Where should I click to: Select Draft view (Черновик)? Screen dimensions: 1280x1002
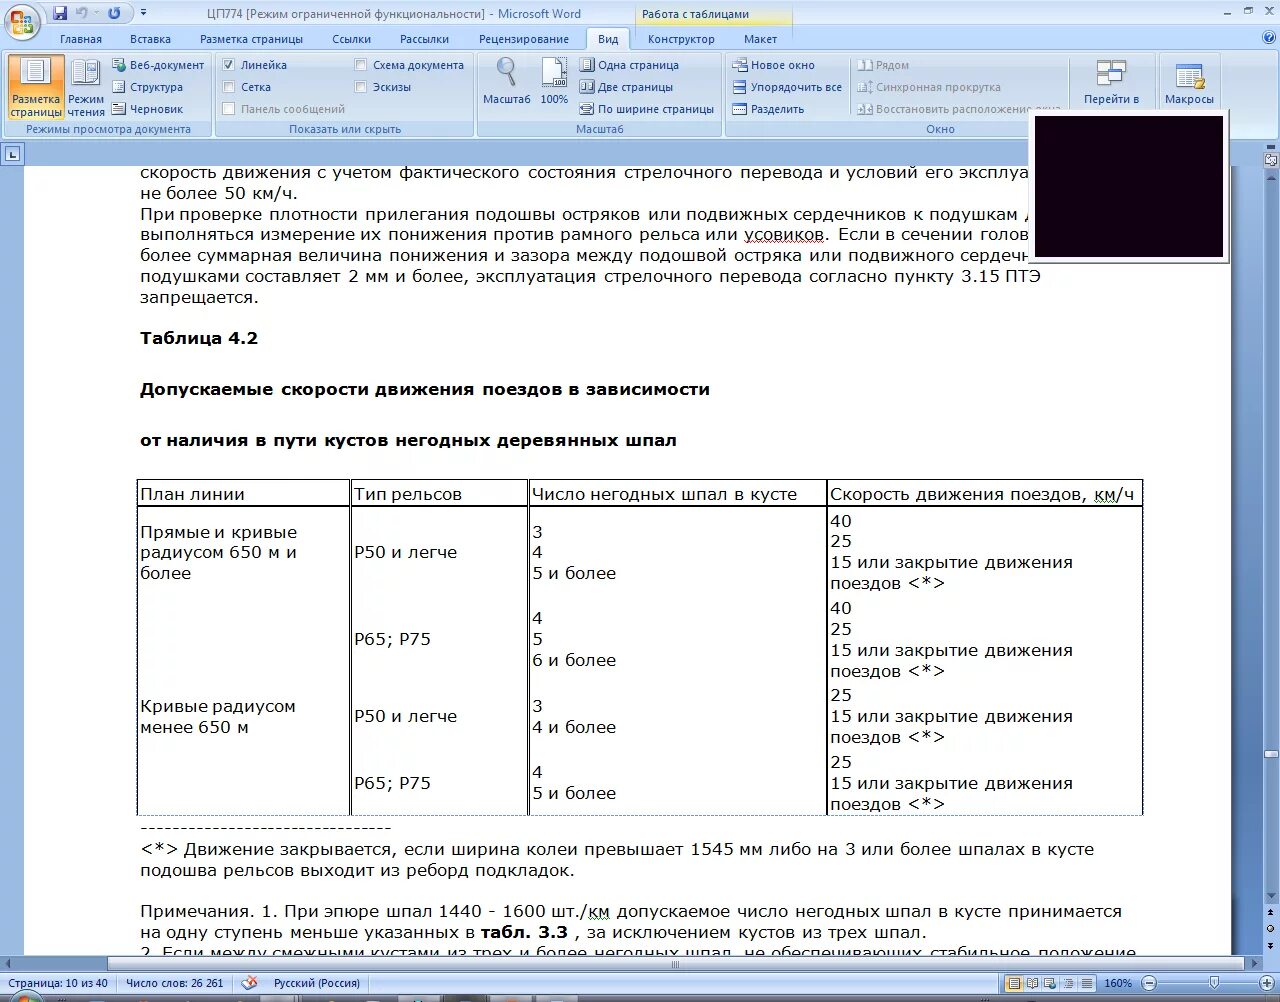(x=148, y=109)
